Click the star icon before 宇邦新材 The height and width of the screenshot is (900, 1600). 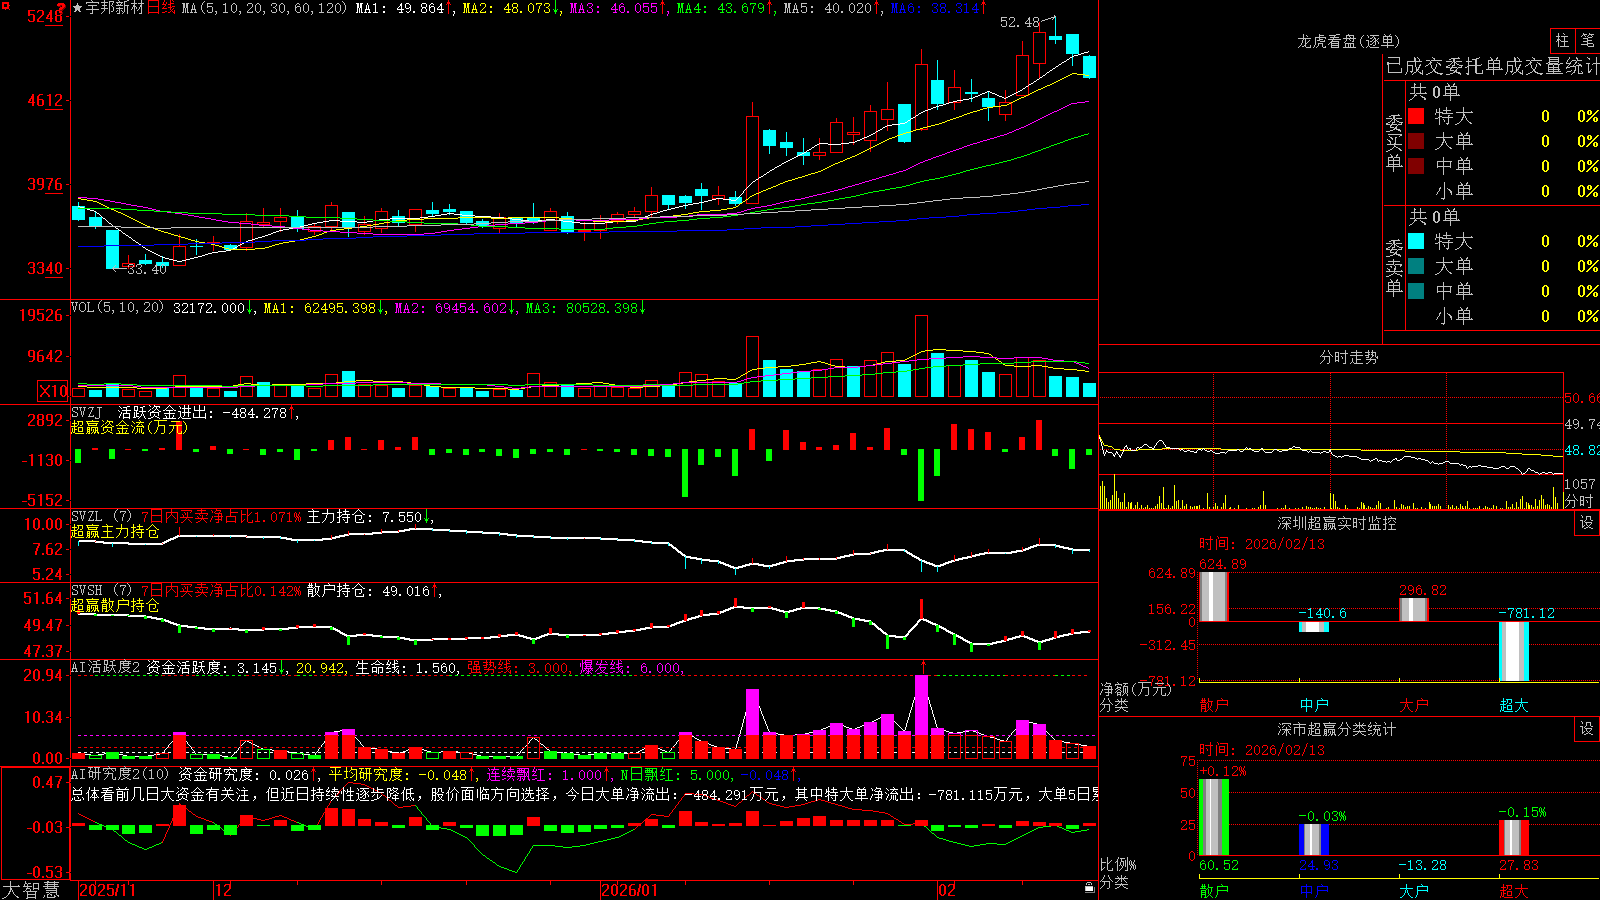pos(77,8)
